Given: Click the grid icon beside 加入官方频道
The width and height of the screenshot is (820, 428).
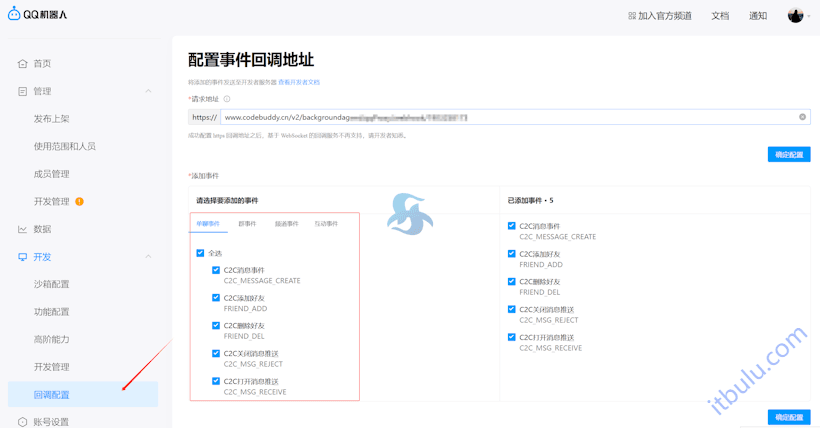Looking at the screenshot, I should (x=632, y=16).
